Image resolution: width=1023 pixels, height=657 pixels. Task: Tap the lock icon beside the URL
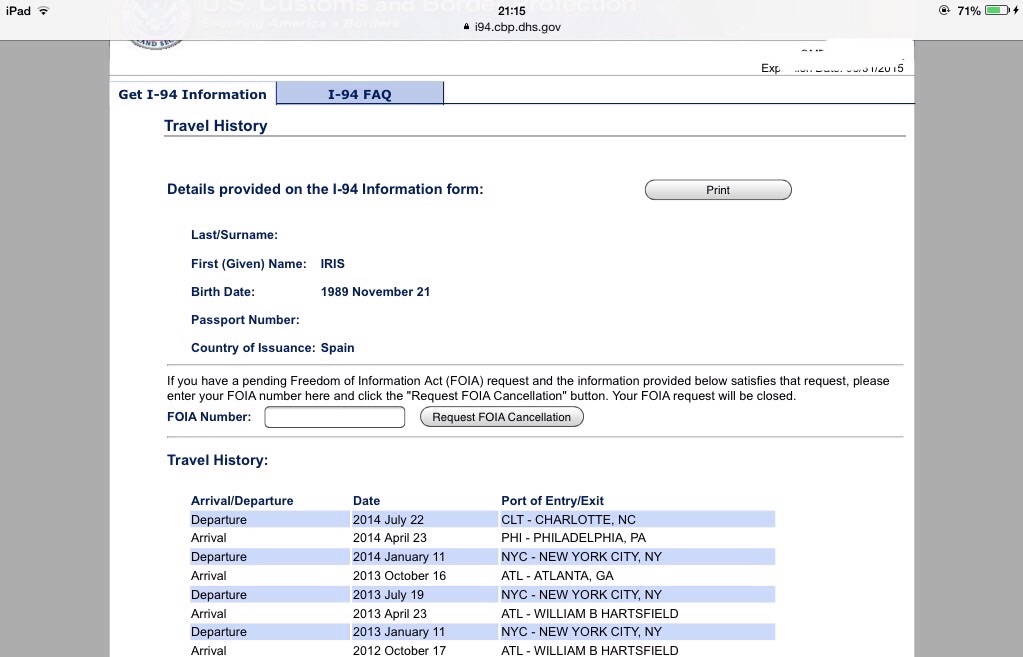coord(466,27)
